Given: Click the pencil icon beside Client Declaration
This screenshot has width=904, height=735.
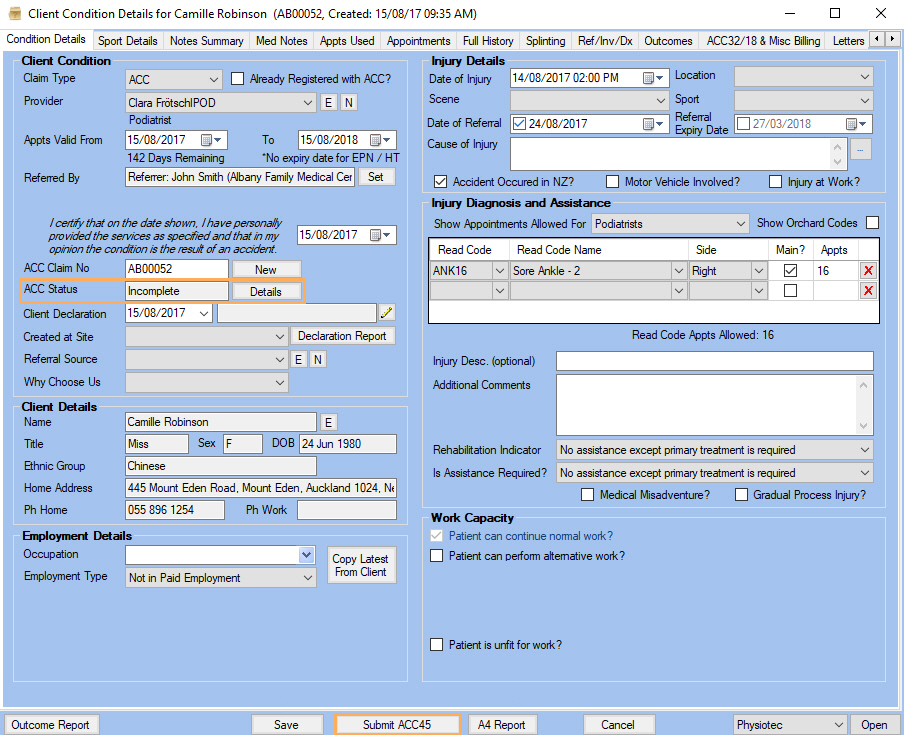Looking at the screenshot, I should click(x=387, y=313).
